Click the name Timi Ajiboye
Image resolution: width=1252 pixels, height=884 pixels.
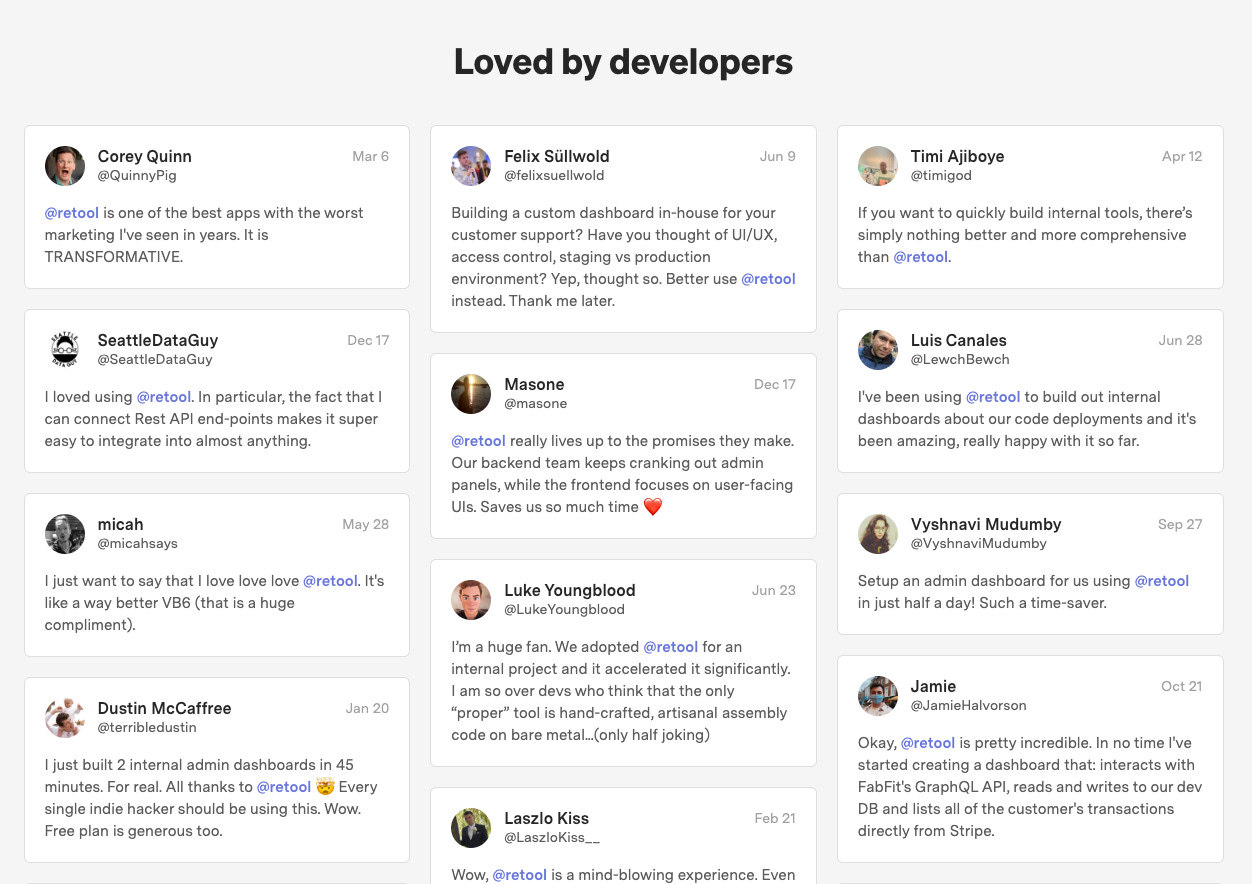pos(958,156)
